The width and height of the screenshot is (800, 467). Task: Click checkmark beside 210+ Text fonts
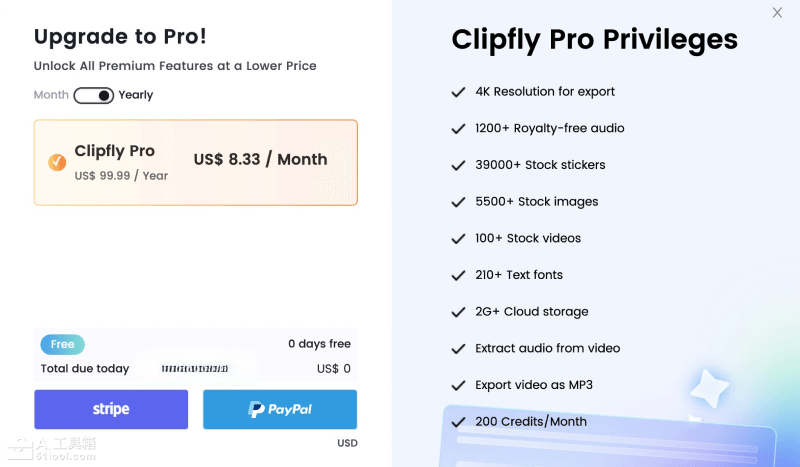click(x=458, y=275)
